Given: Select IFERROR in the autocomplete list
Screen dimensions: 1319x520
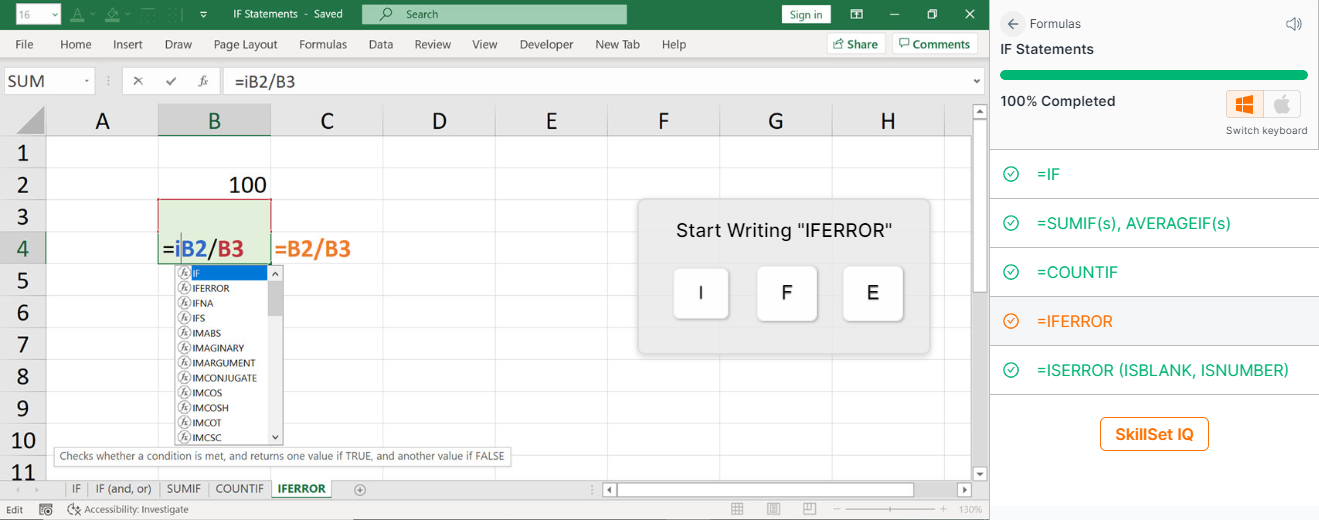Looking at the screenshot, I should pyautogui.click(x=222, y=288).
